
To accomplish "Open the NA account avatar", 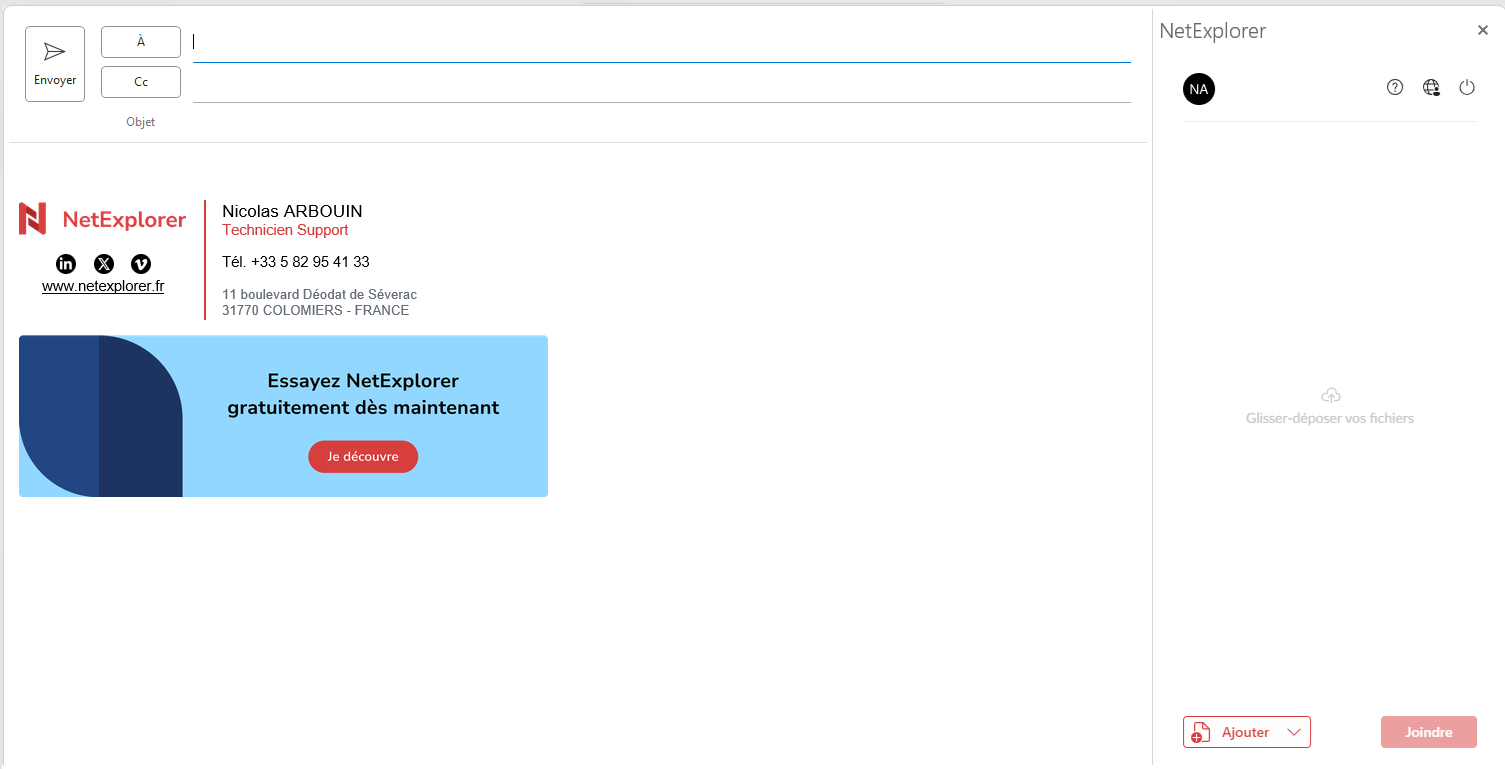I will pyautogui.click(x=1199, y=89).
